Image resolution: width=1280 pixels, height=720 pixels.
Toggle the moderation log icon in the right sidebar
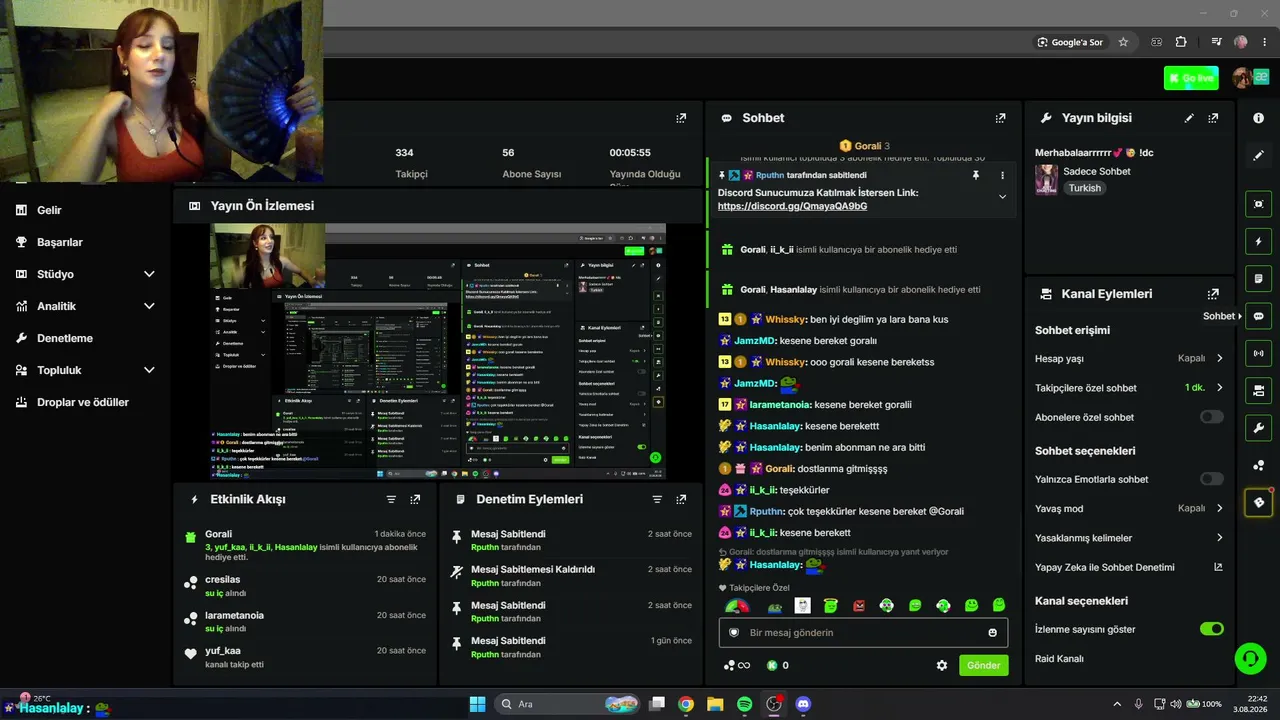[x=1258, y=278]
